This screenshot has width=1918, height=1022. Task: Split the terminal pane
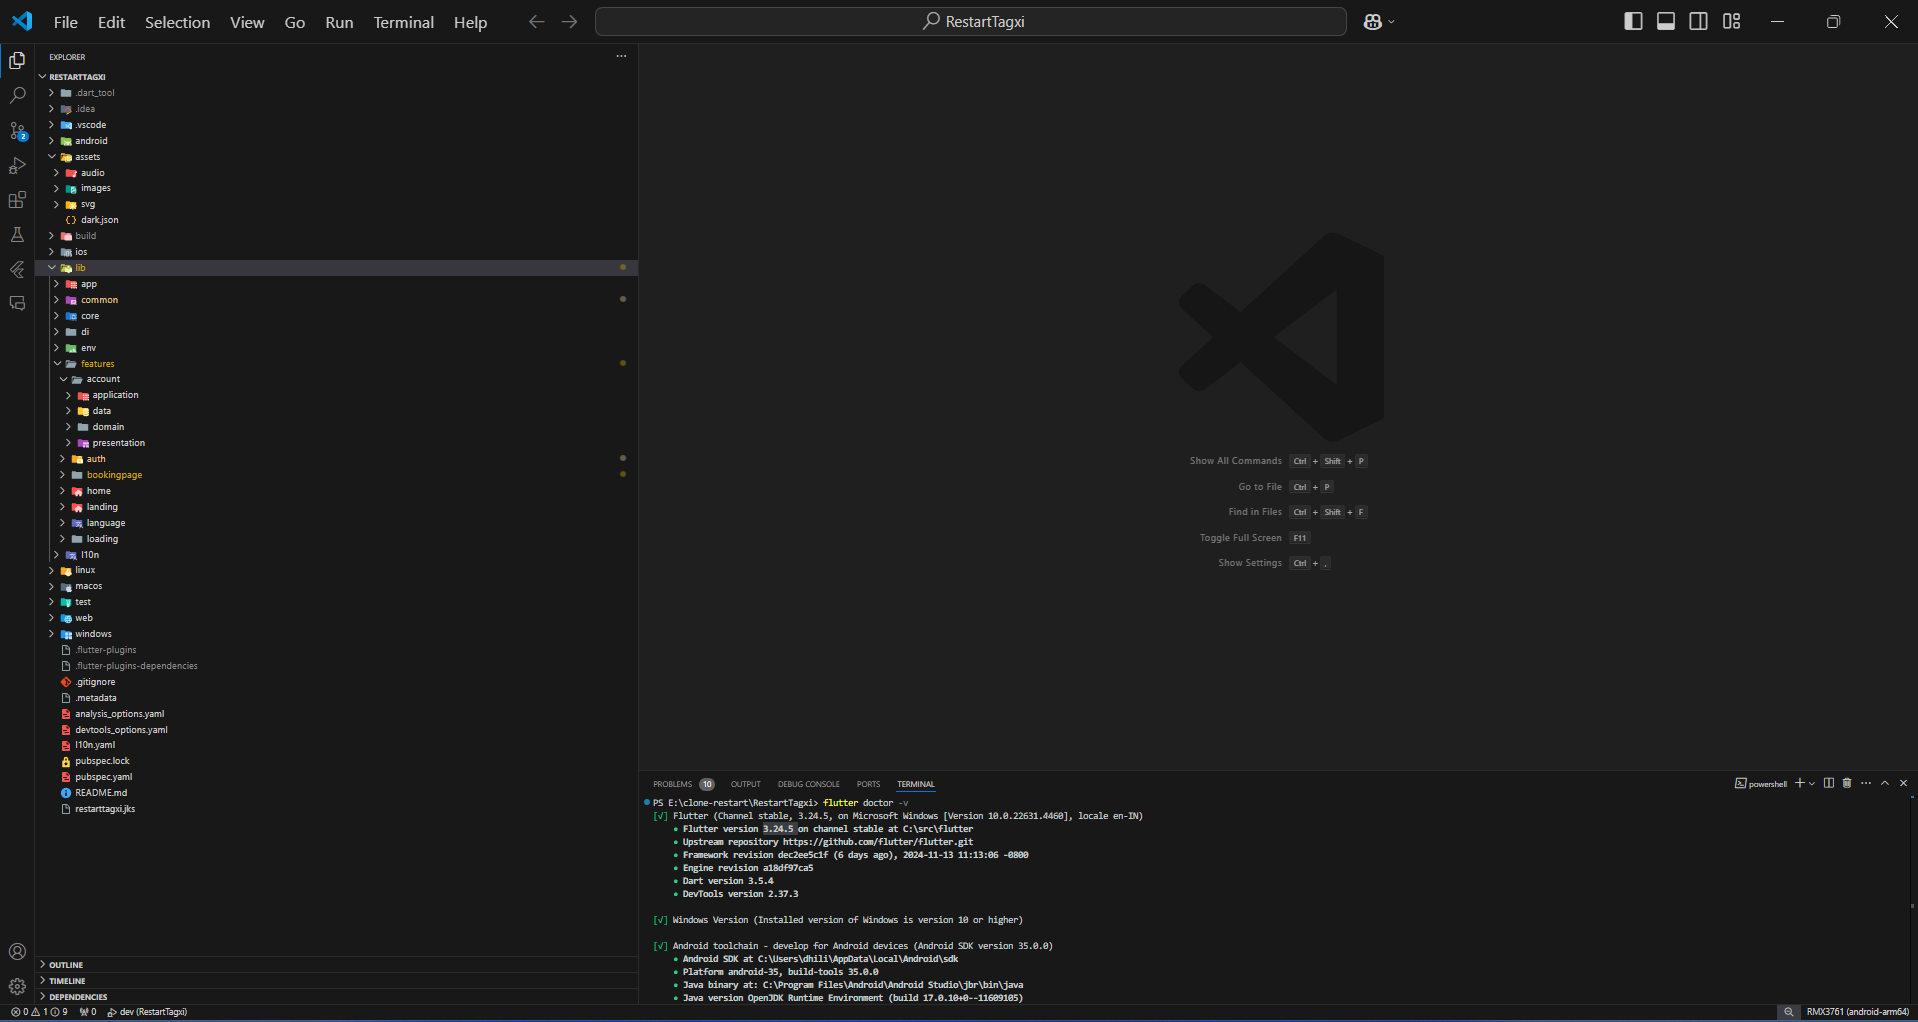(x=1829, y=783)
